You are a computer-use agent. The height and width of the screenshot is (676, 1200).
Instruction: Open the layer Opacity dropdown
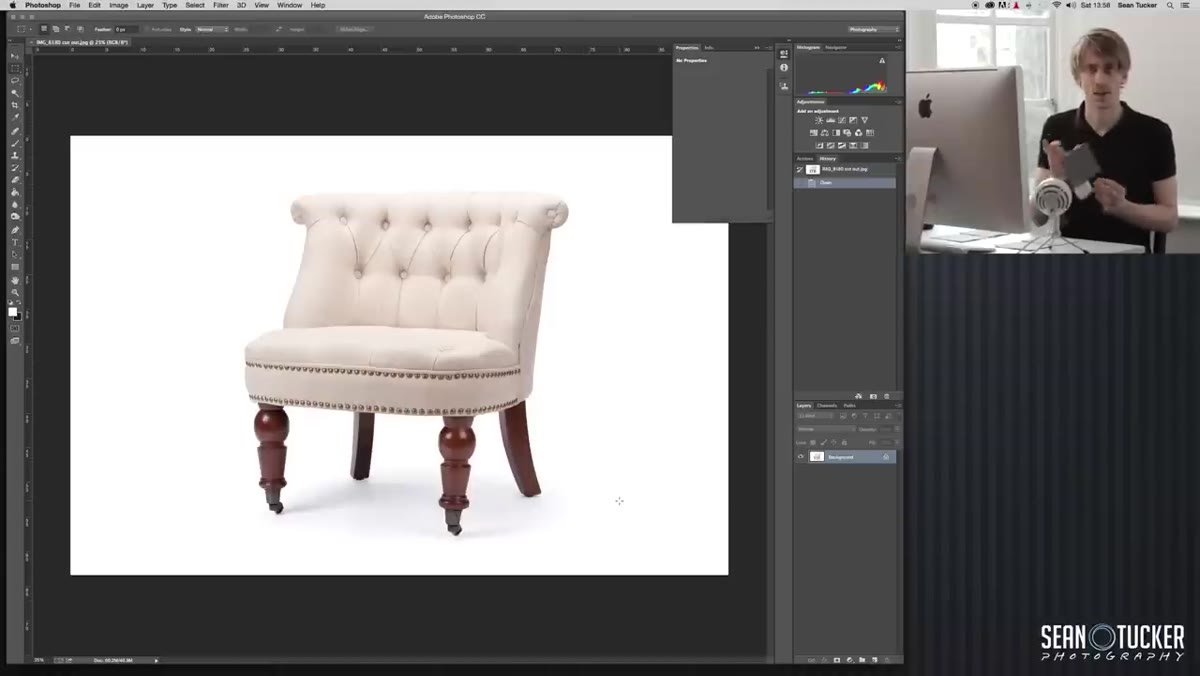pyautogui.click(x=896, y=429)
